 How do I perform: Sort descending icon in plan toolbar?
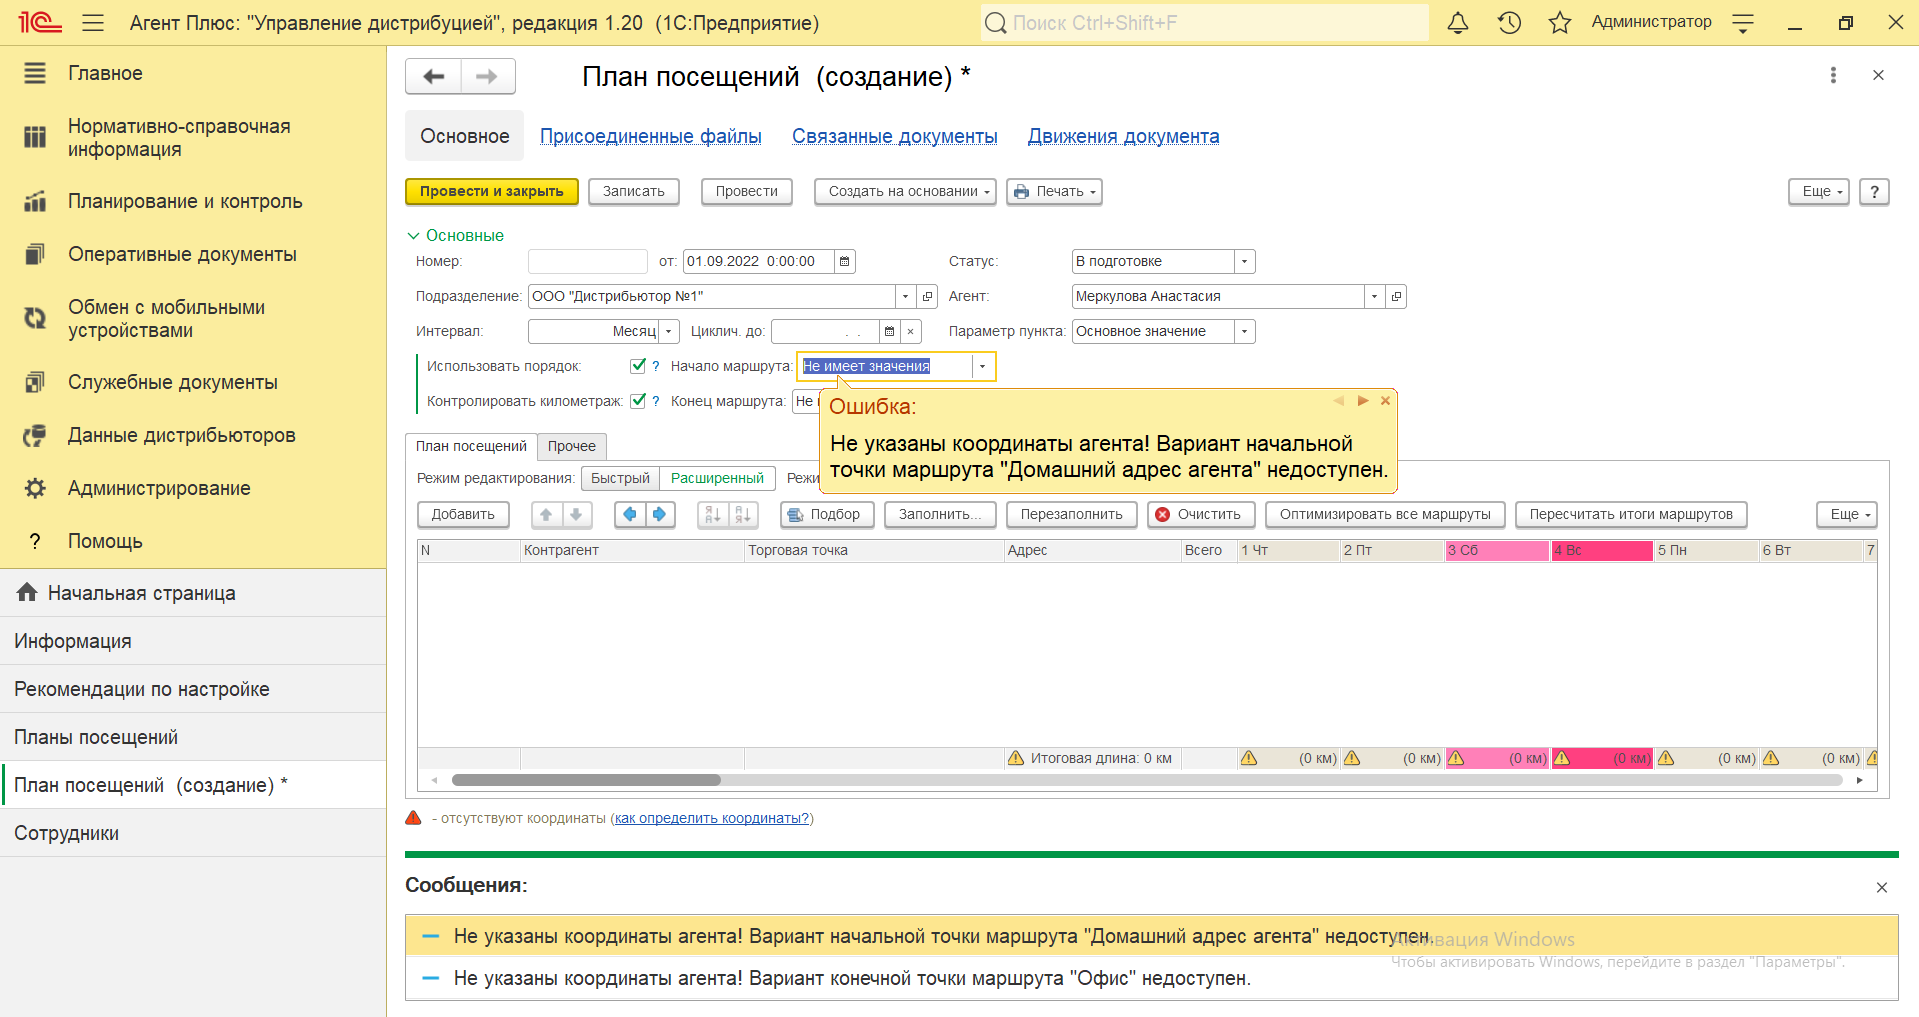click(743, 514)
